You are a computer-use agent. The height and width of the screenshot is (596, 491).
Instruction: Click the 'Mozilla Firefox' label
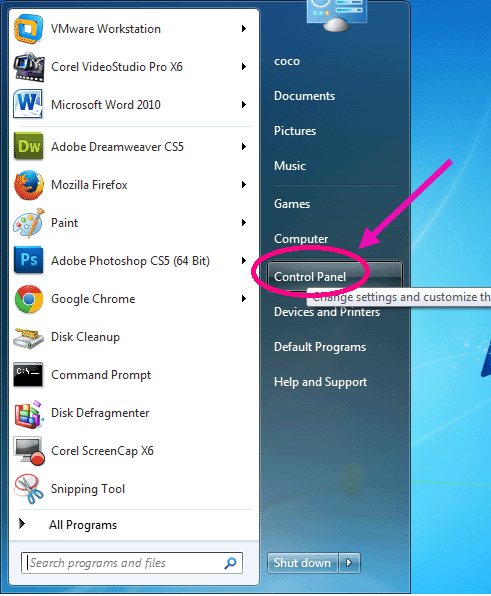[89, 185]
